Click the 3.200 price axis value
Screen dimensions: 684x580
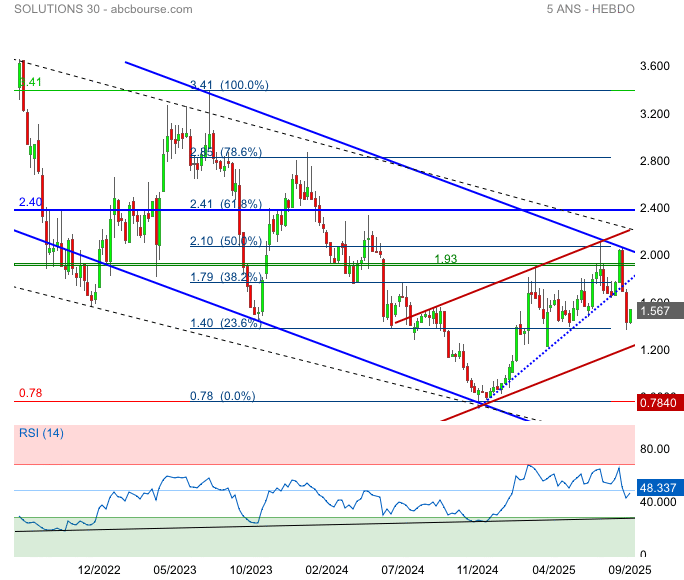[654, 114]
